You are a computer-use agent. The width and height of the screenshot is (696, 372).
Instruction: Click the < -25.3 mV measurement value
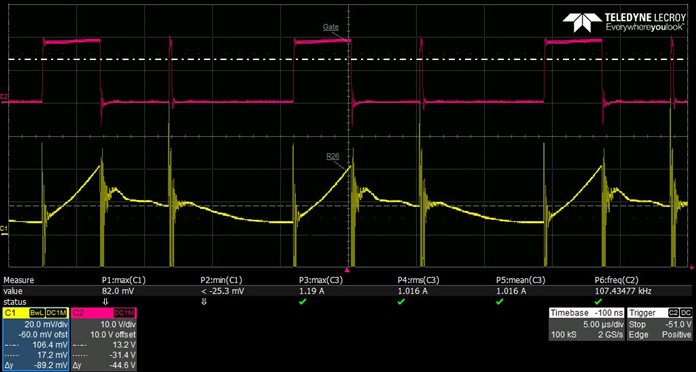[222, 291]
